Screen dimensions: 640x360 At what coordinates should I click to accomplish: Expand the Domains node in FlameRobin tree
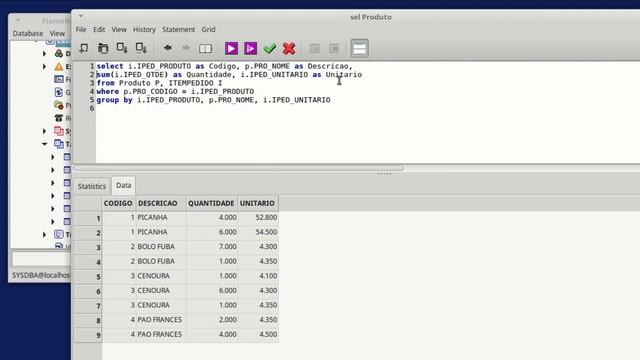[x=44, y=53]
